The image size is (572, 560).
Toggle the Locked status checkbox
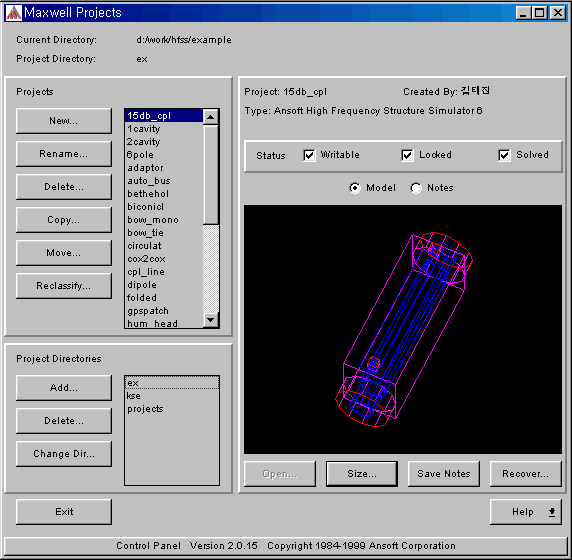(x=407, y=155)
